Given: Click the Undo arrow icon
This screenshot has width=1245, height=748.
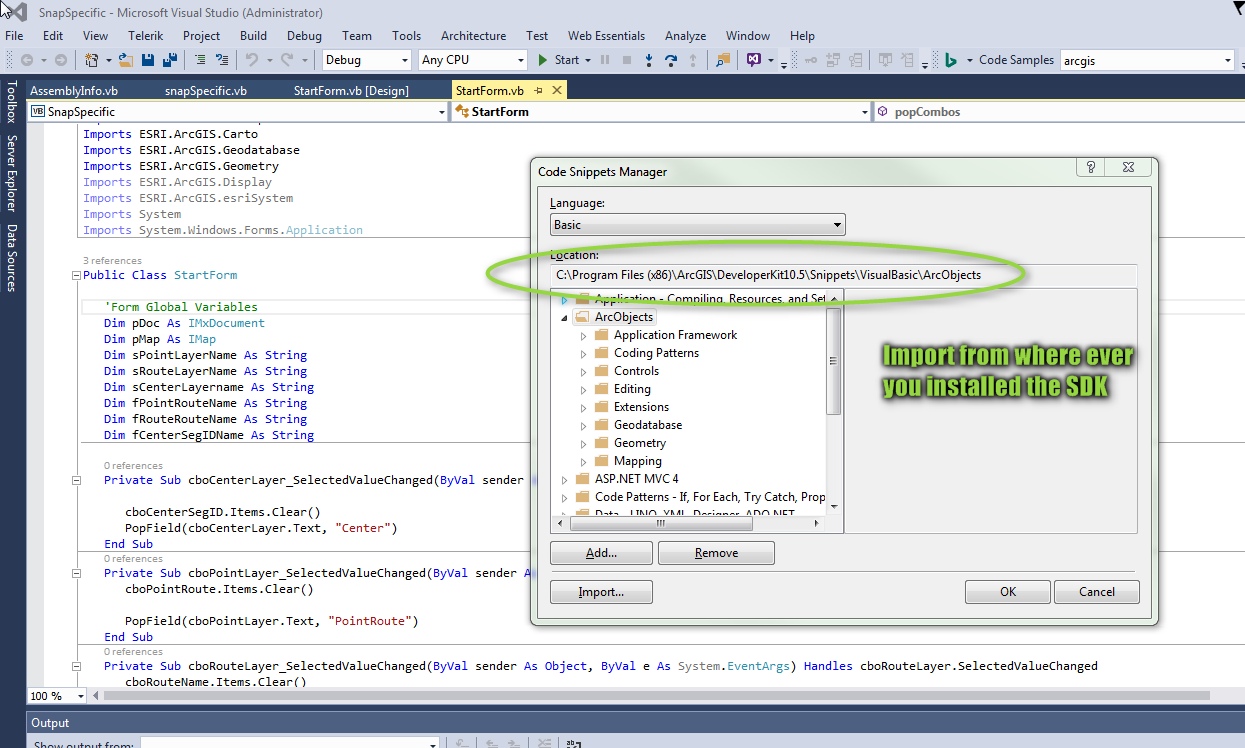Looking at the screenshot, I should pos(252,60).
